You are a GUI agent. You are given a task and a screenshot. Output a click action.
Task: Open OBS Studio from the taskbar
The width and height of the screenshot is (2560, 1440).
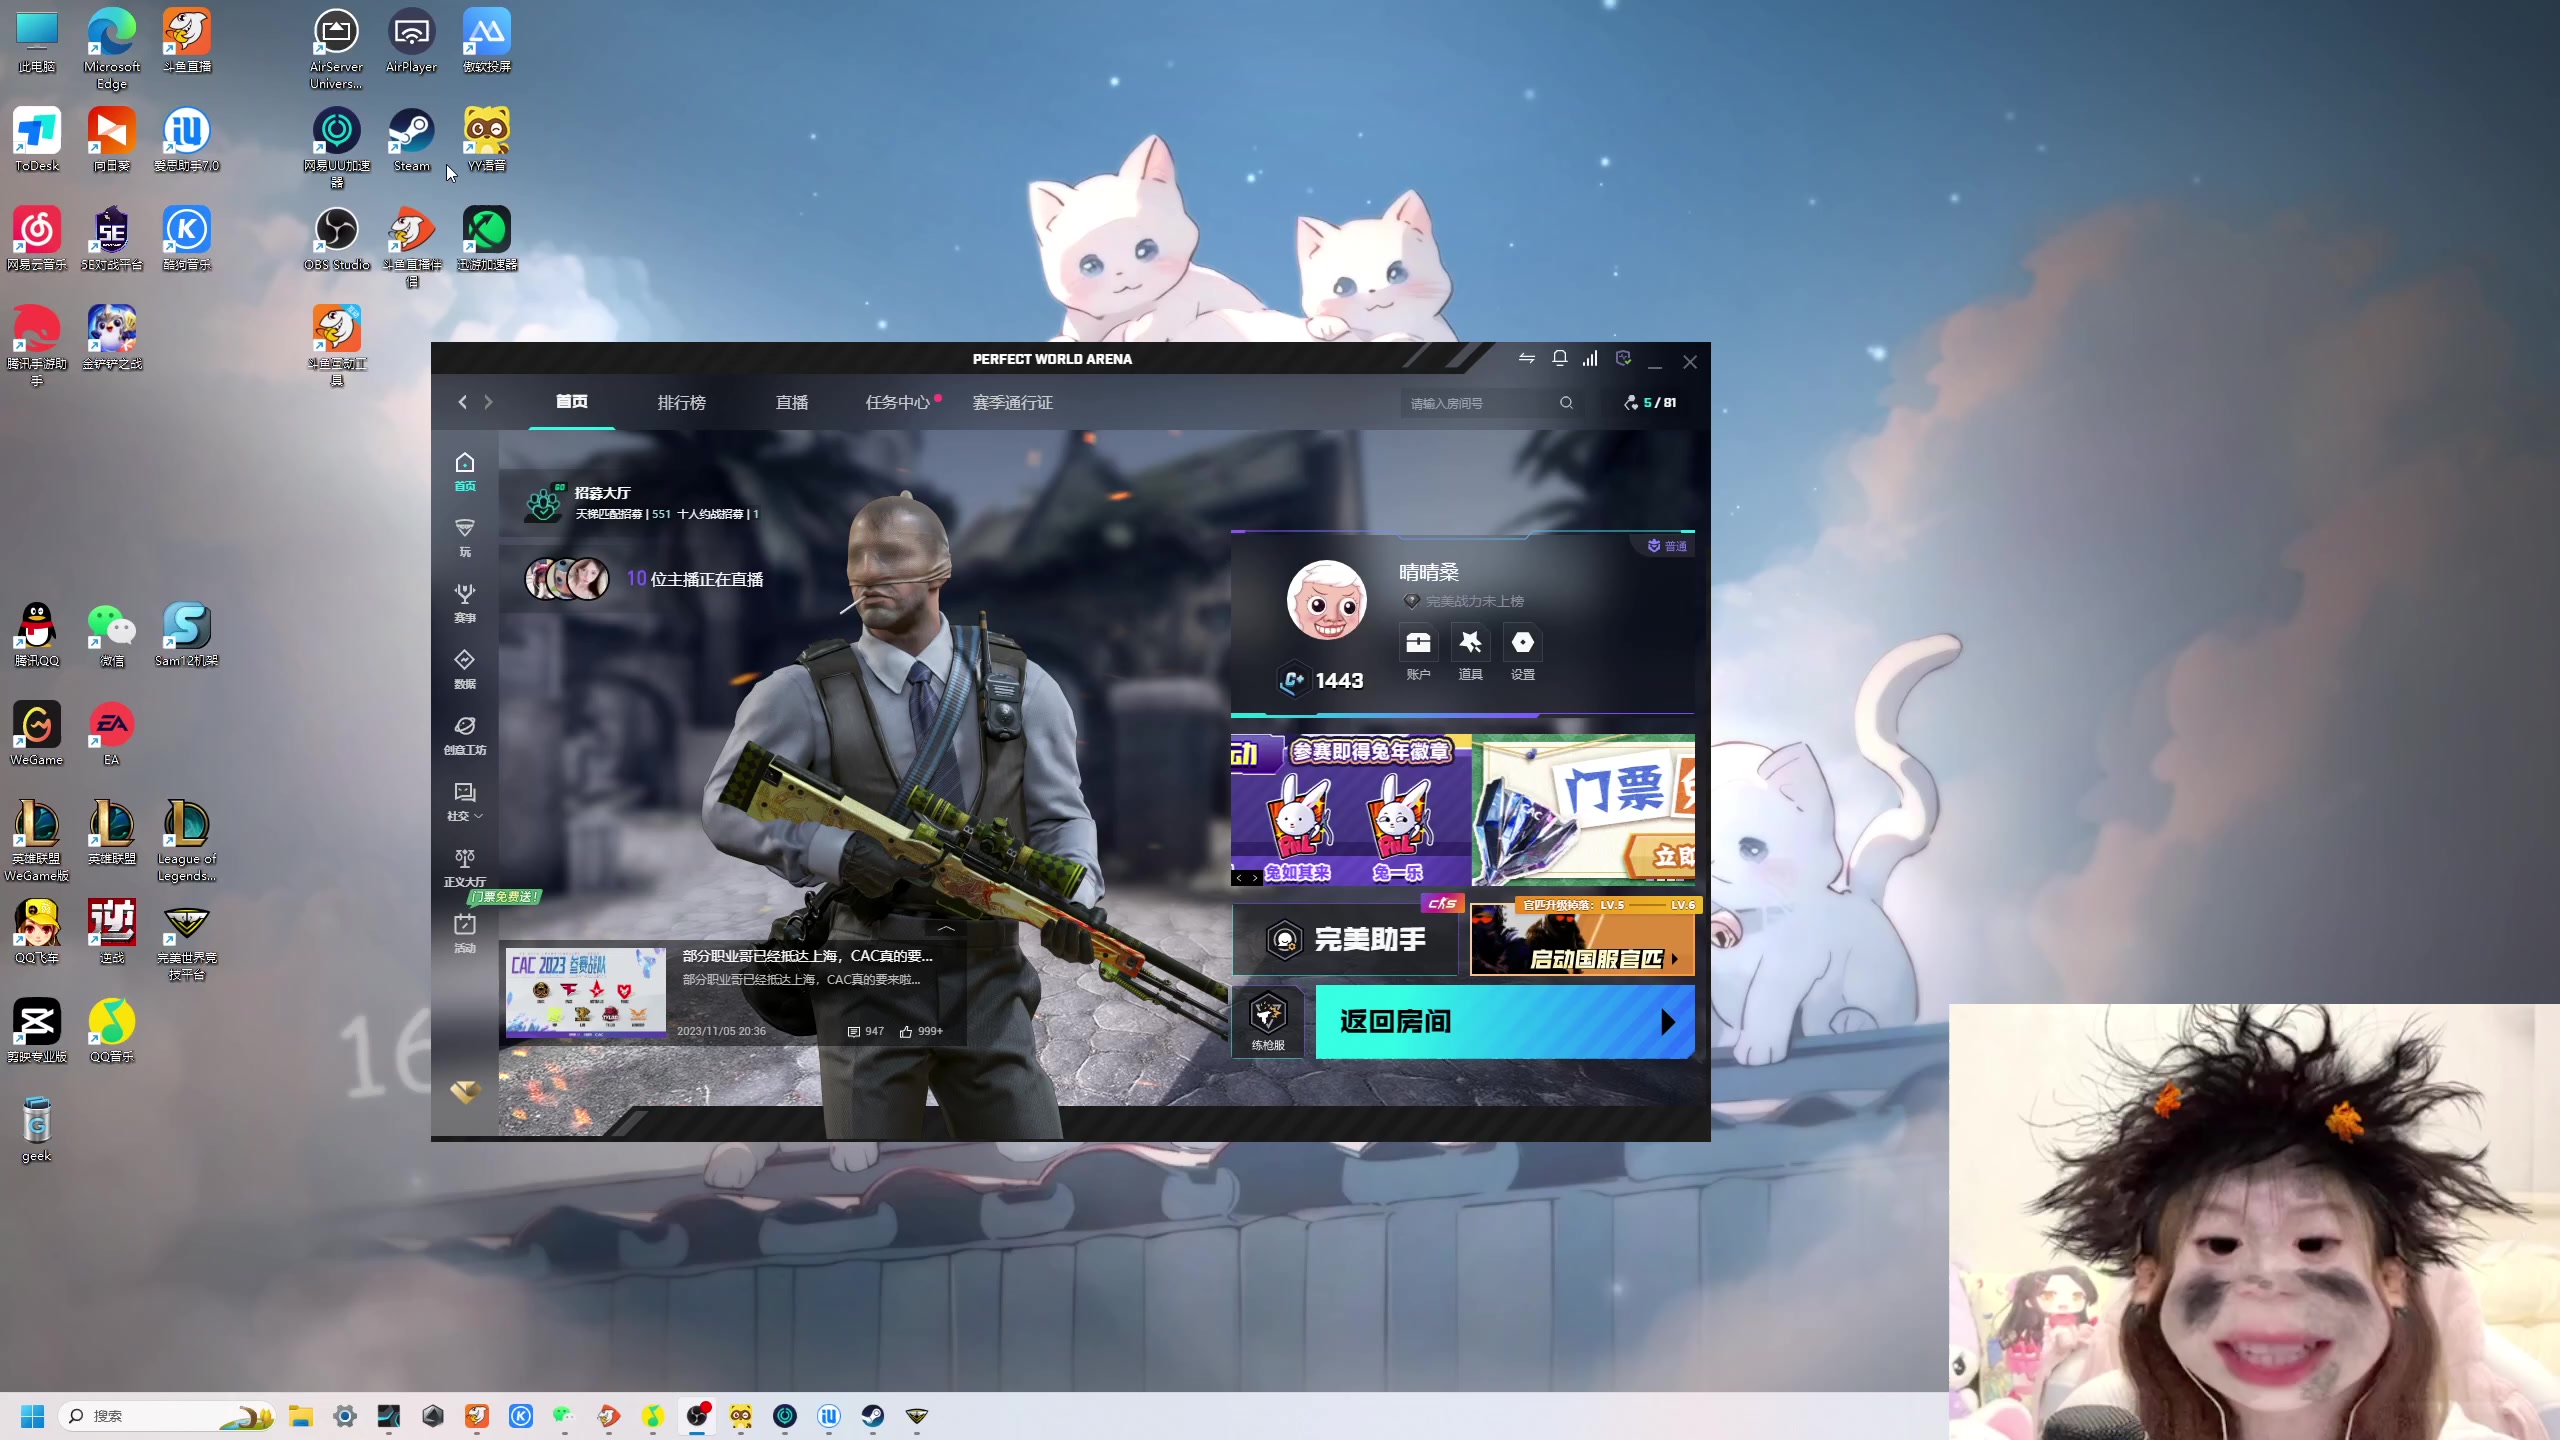(x=697, y=1415)
